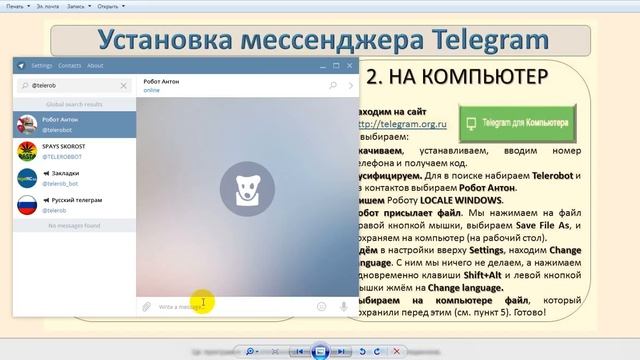Image resolution: width=640 pixels, height=360 pixels.
Task: Click the Russian flag avatar thumbnail
Action: click(x=27, y=205)
